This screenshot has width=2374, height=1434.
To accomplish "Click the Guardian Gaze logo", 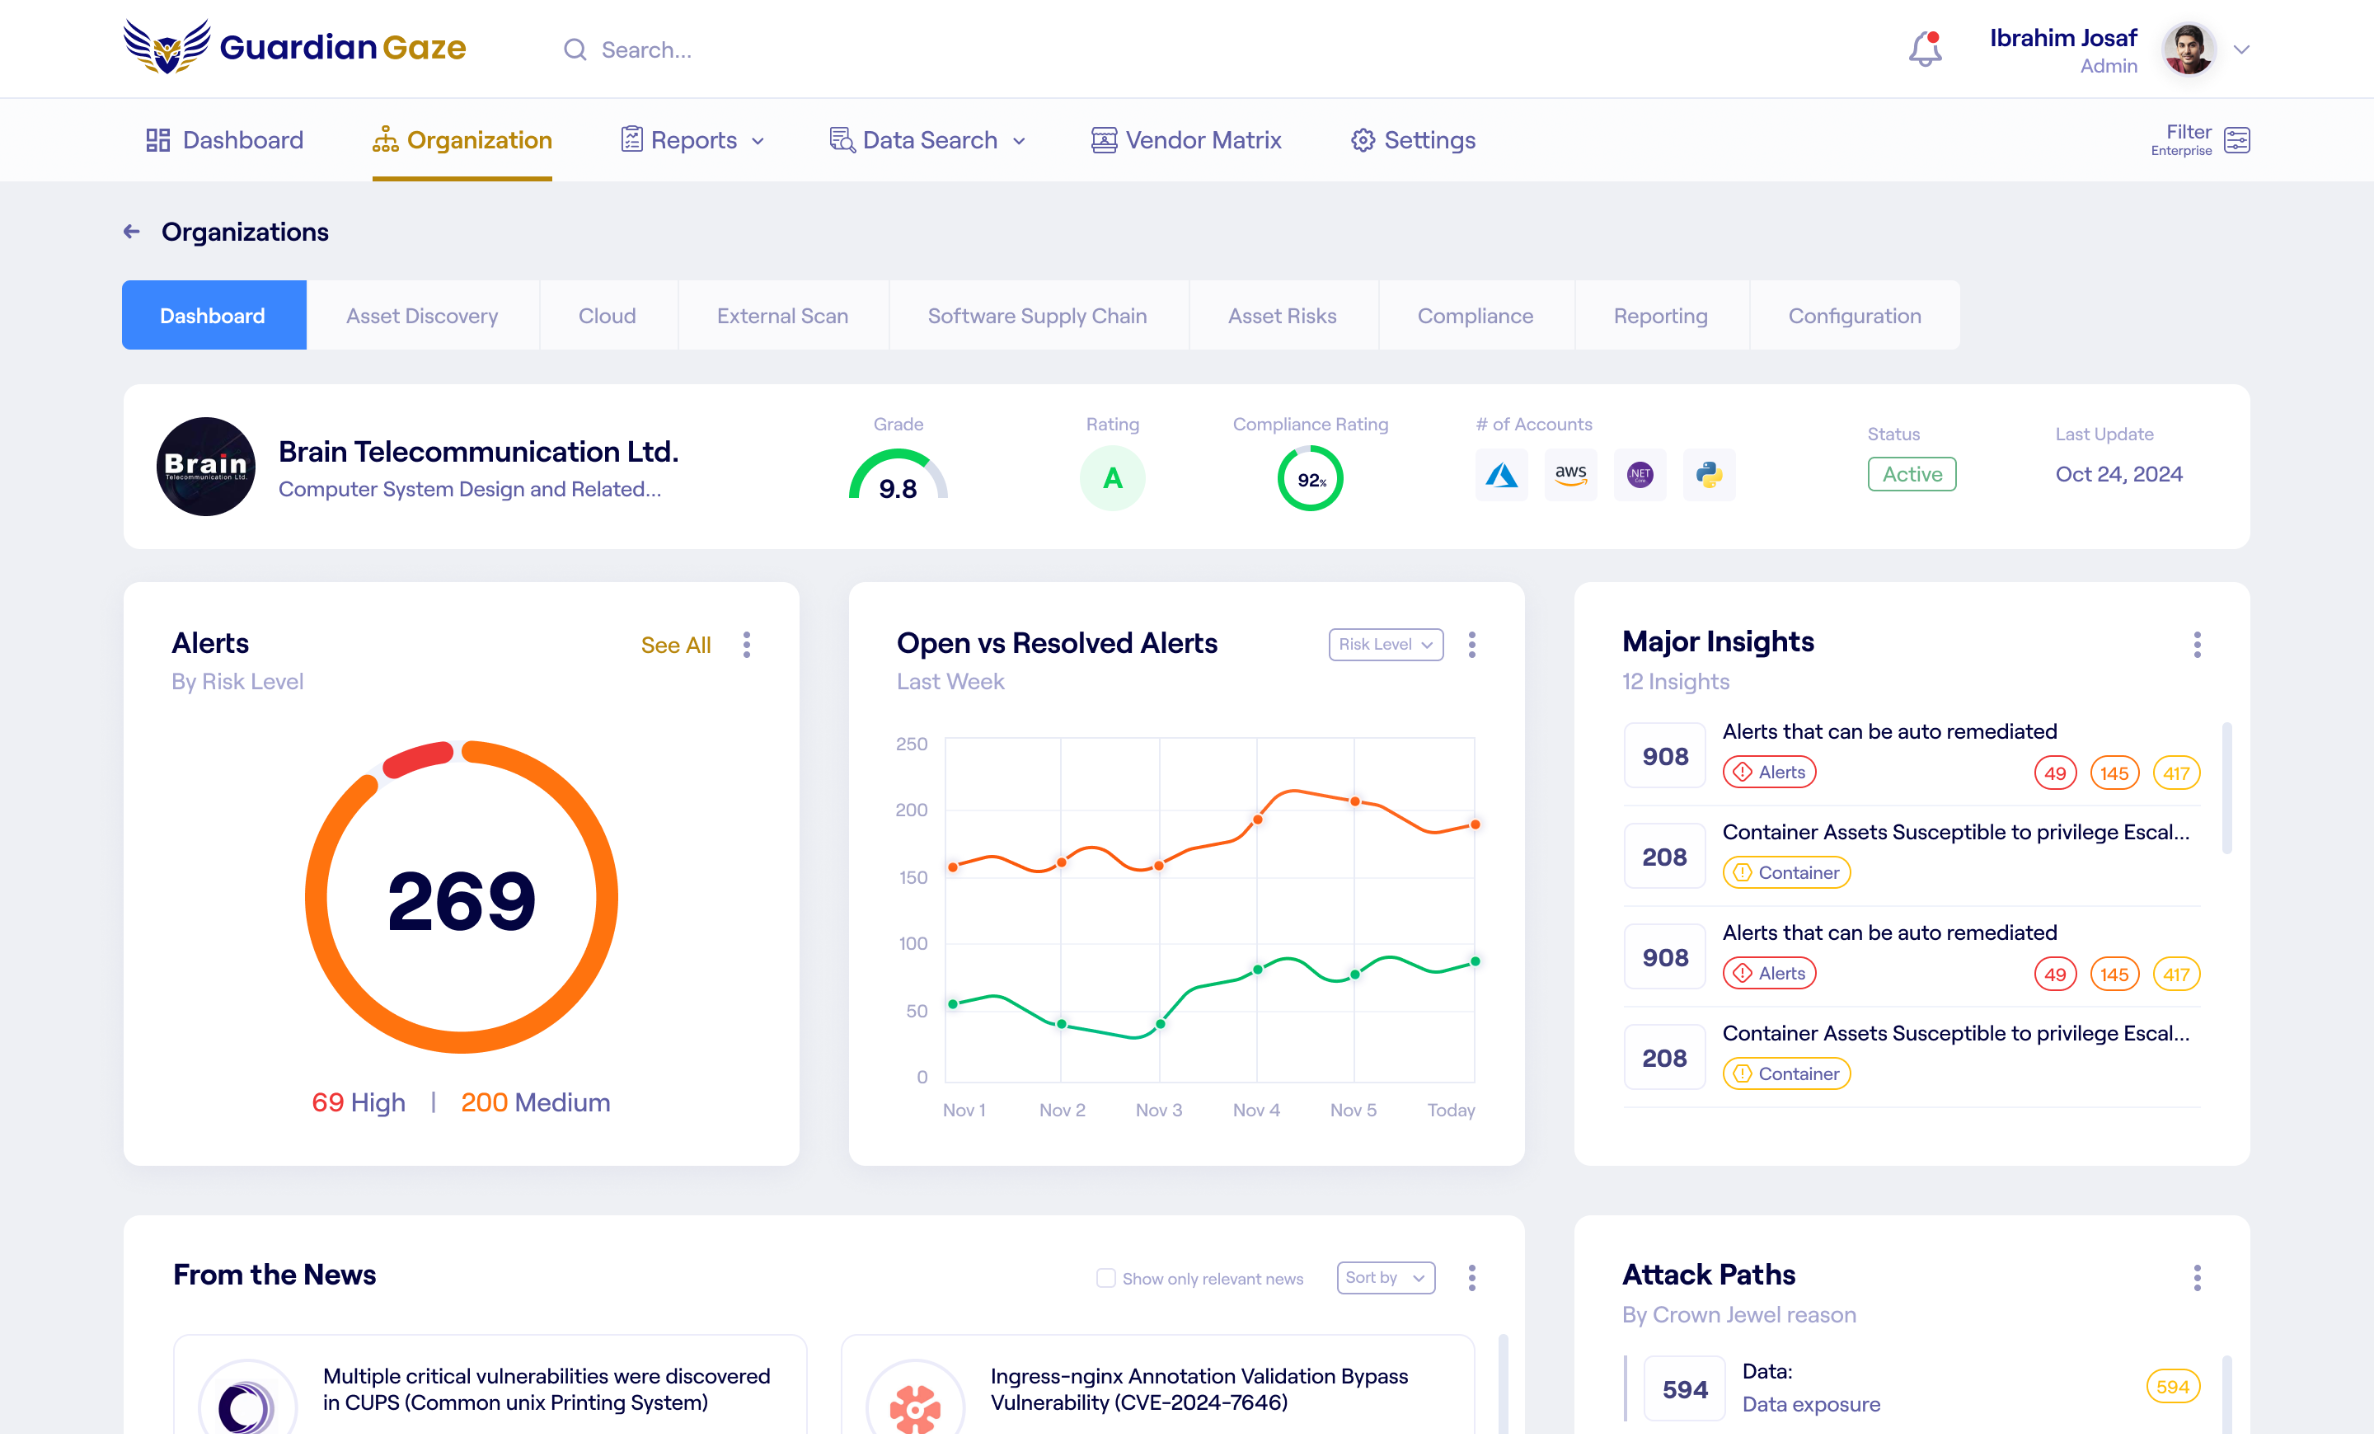I will (295, 47).
